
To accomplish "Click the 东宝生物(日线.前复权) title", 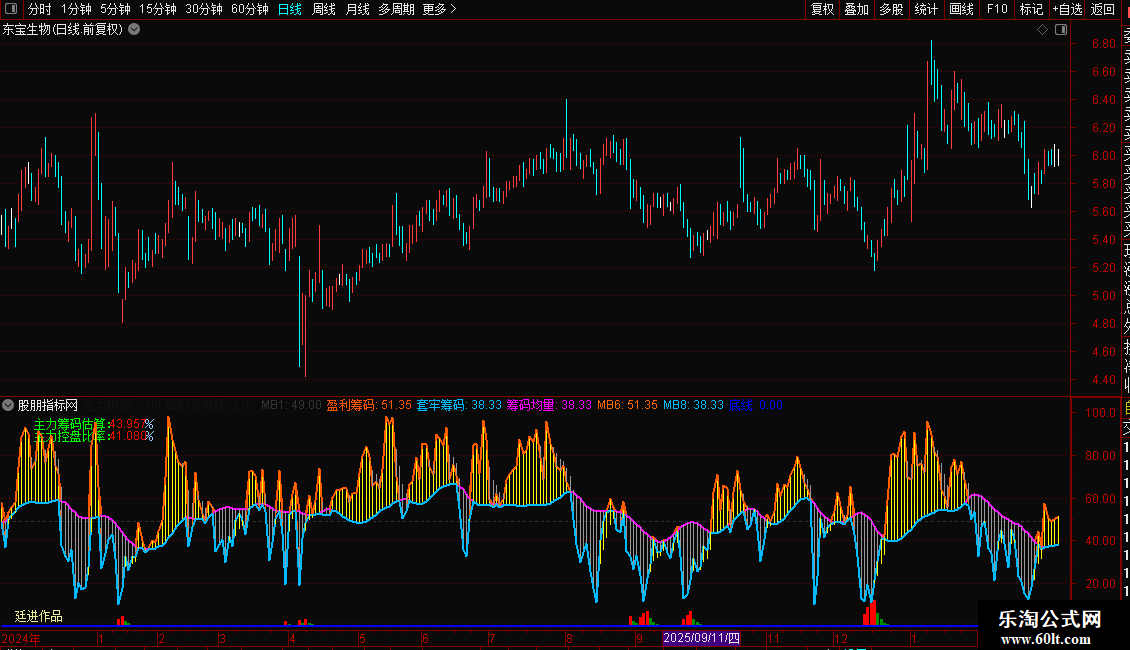I will coord(63,30).
